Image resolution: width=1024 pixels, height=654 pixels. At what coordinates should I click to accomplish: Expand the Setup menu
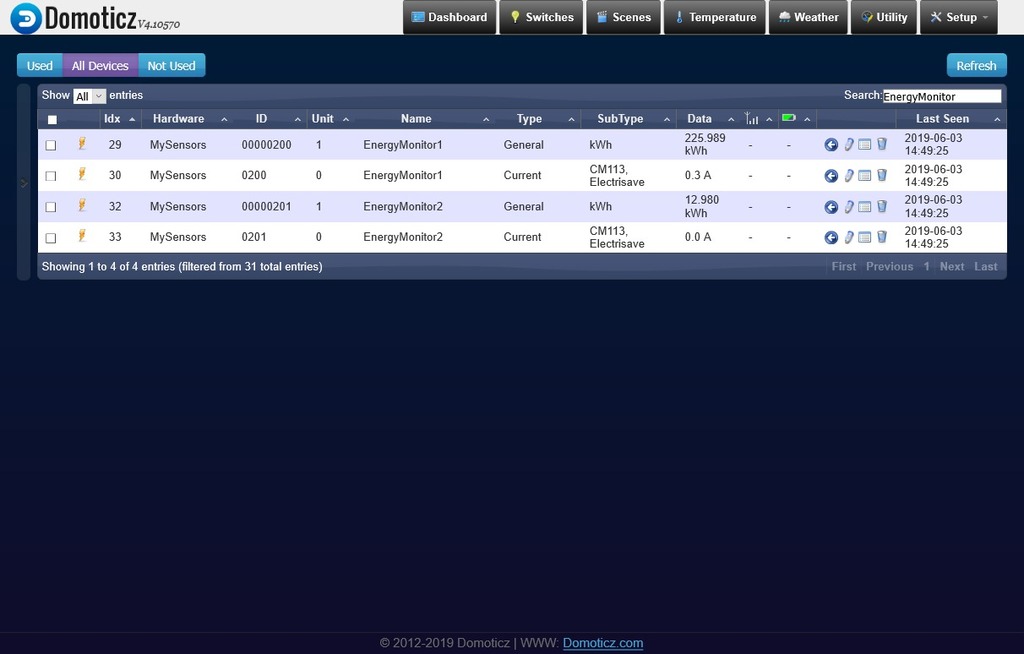click(x=958, y=18)
